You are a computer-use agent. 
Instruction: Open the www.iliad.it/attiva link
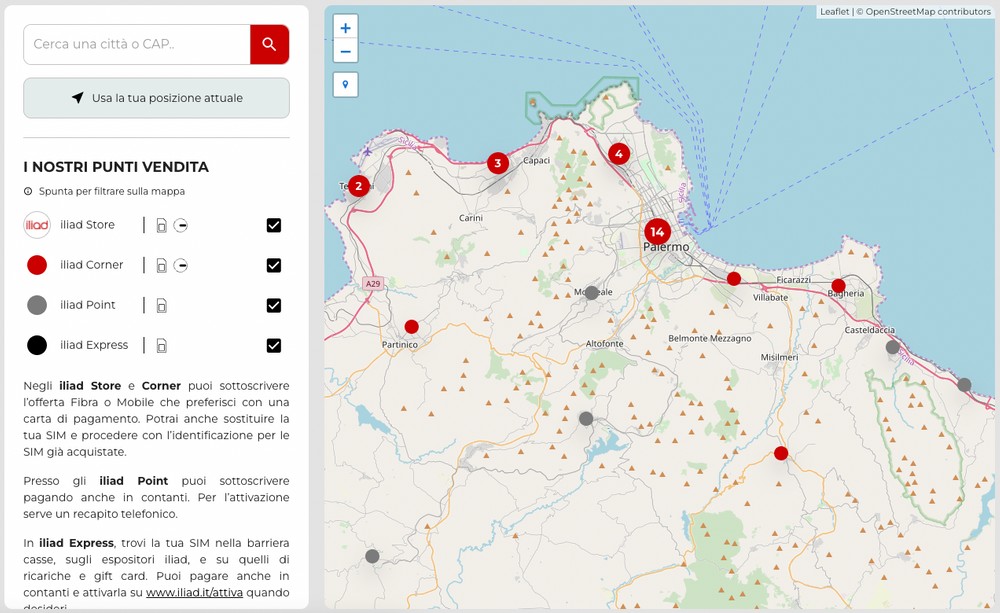coord(195,593)
